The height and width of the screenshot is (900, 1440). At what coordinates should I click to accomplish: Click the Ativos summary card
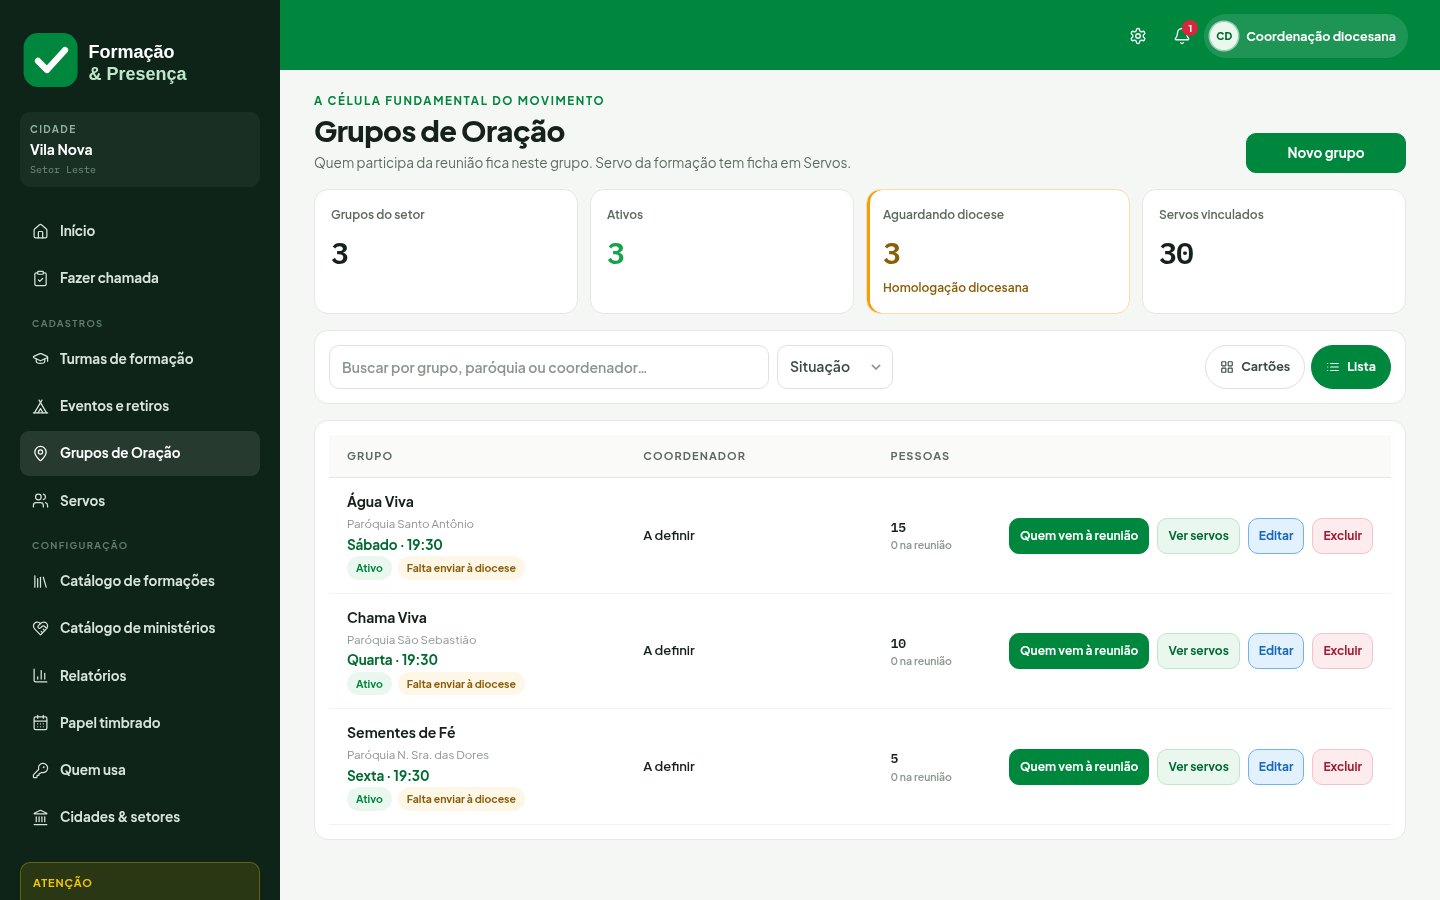[722, 252]
